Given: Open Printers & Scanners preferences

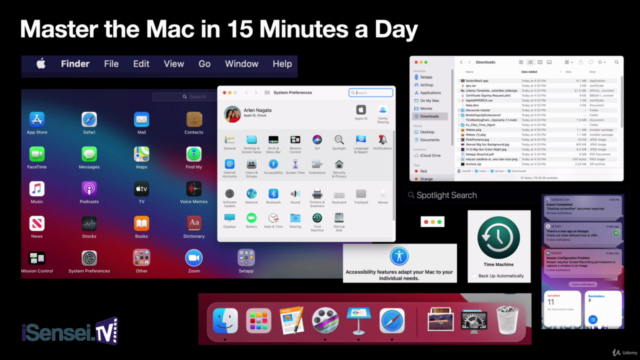Looking at the screenshot, I should [317, 193].
